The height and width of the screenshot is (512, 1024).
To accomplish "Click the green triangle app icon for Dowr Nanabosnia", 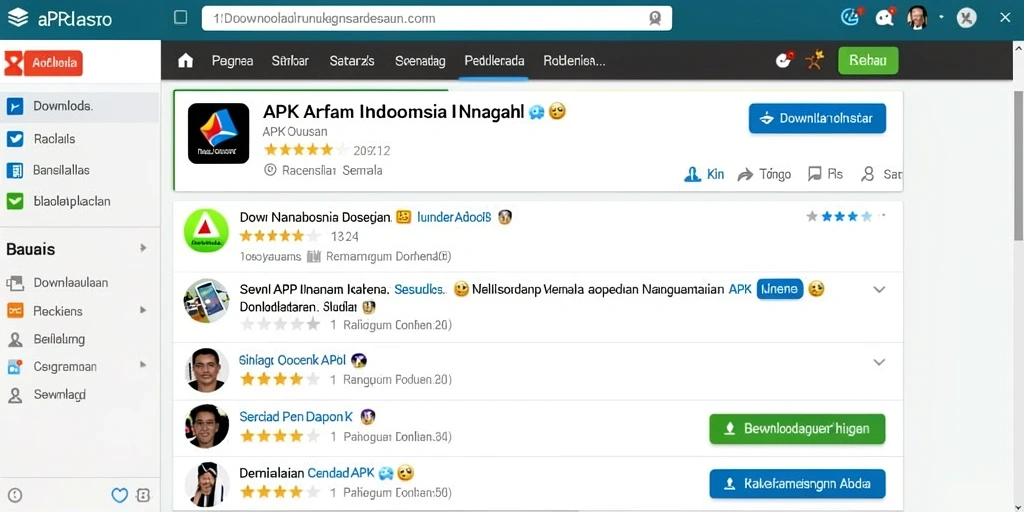I will pos(206,231).
